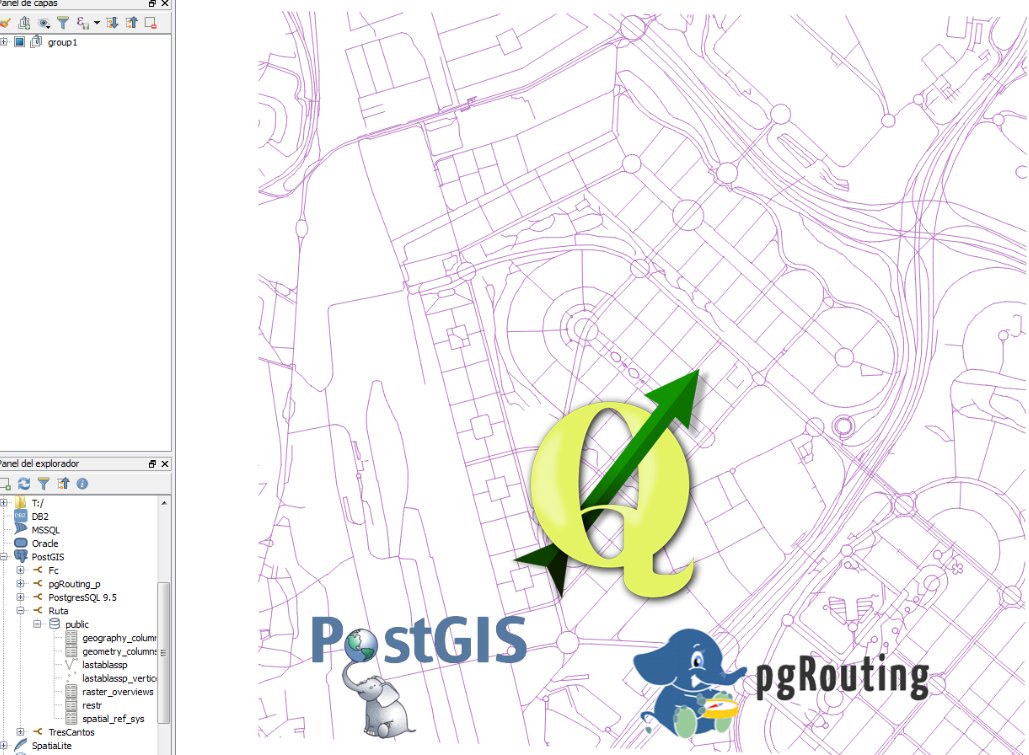Click explorer scrollbar up arrow

(x=164, y=503)
